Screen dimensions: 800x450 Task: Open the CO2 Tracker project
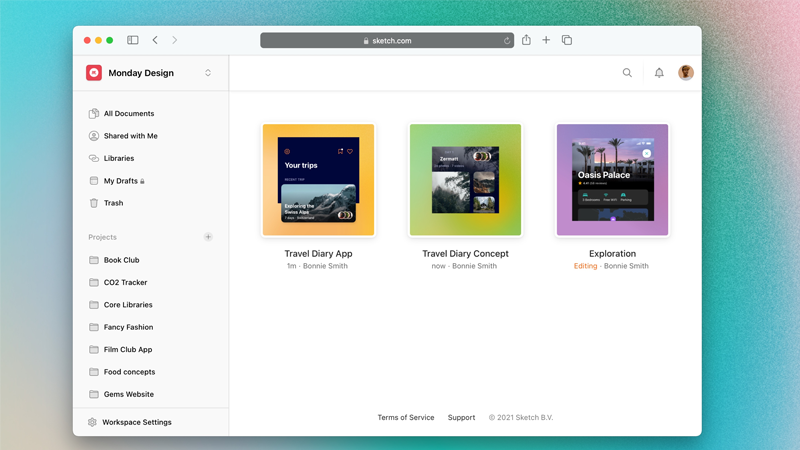125,282
